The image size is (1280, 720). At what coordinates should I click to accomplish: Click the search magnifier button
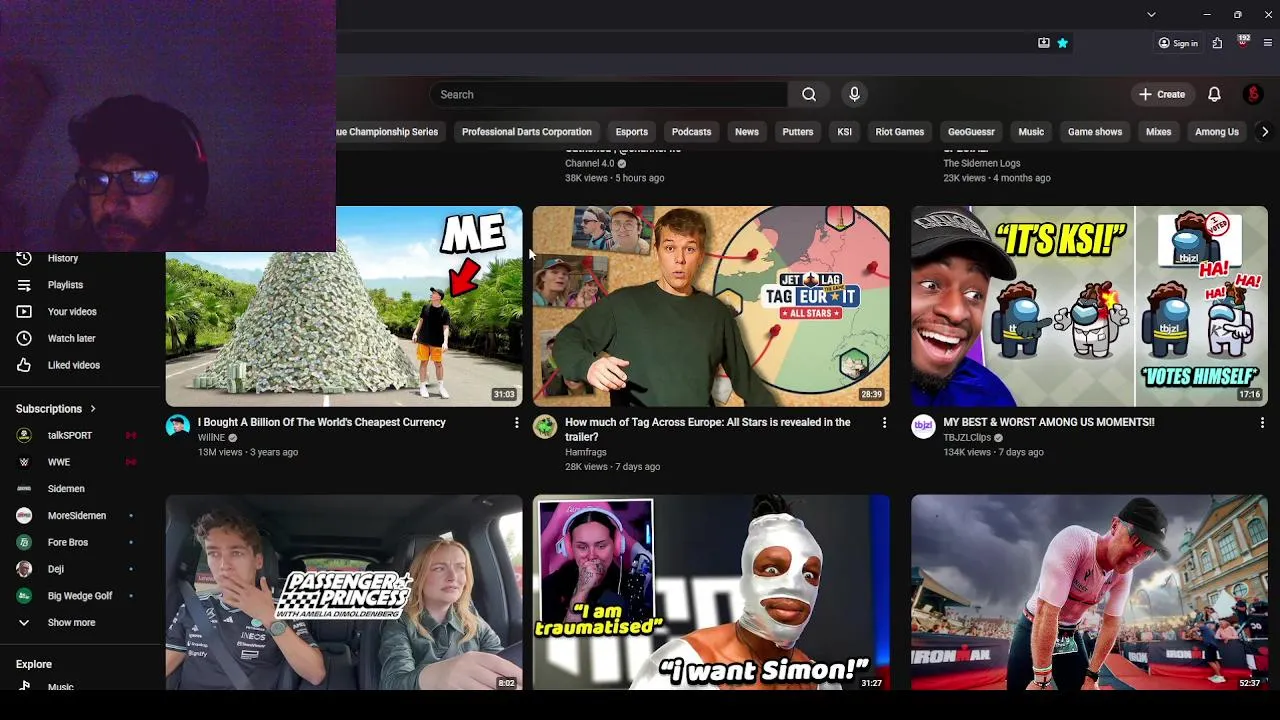point(809,94)
